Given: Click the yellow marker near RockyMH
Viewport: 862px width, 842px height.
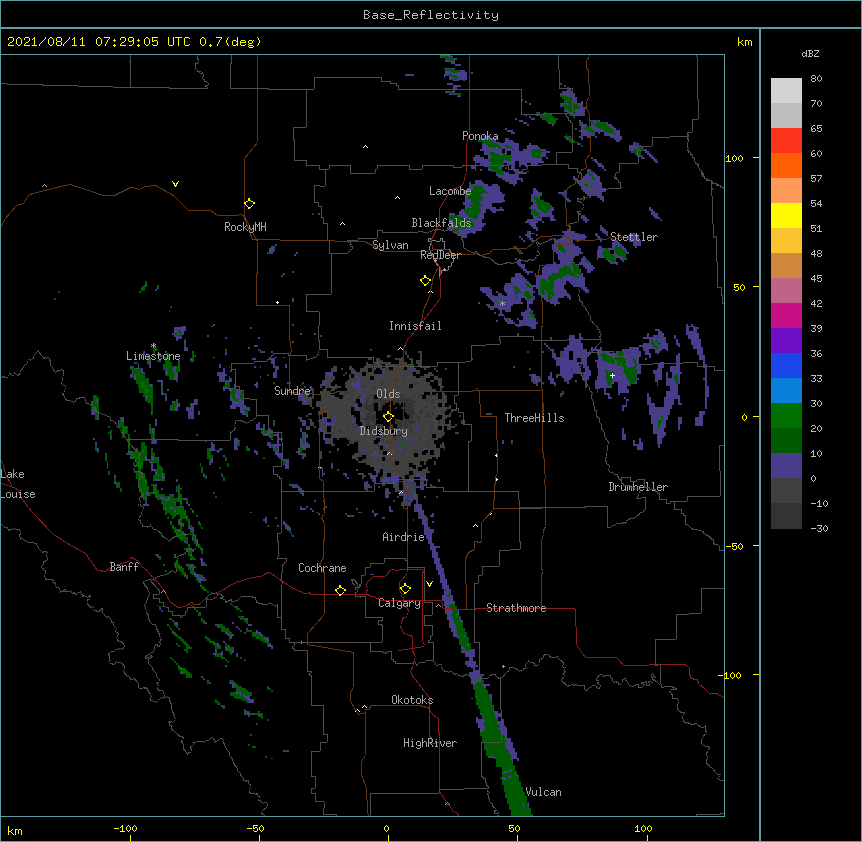Looking at the screenshot, I should (x=250, y=204).
